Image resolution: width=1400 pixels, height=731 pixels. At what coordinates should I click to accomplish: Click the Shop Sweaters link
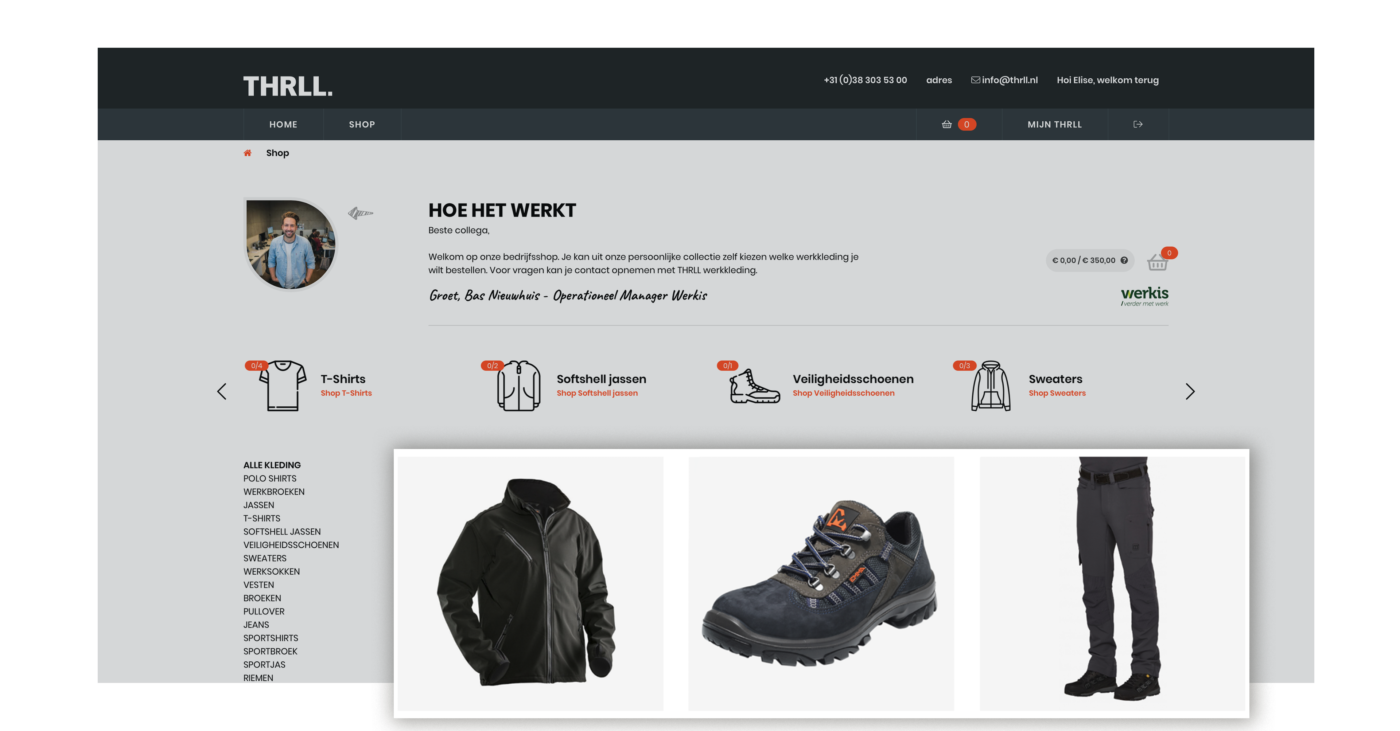click(x=1057, y=393)
